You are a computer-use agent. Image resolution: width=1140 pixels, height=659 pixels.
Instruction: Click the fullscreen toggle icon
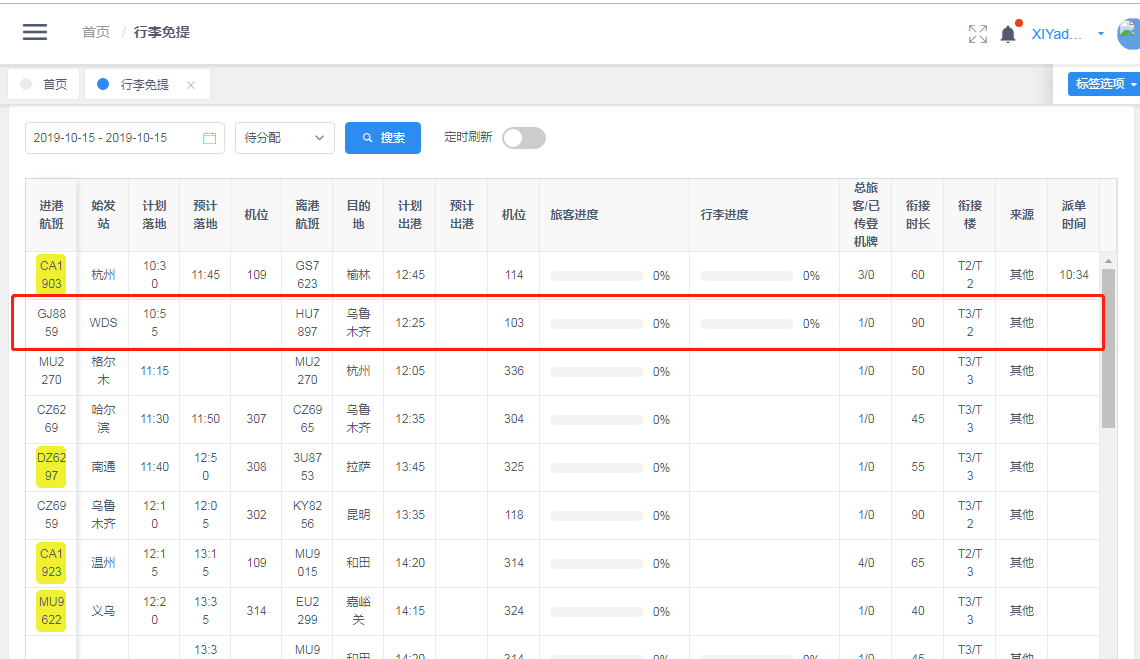point(978,33)
